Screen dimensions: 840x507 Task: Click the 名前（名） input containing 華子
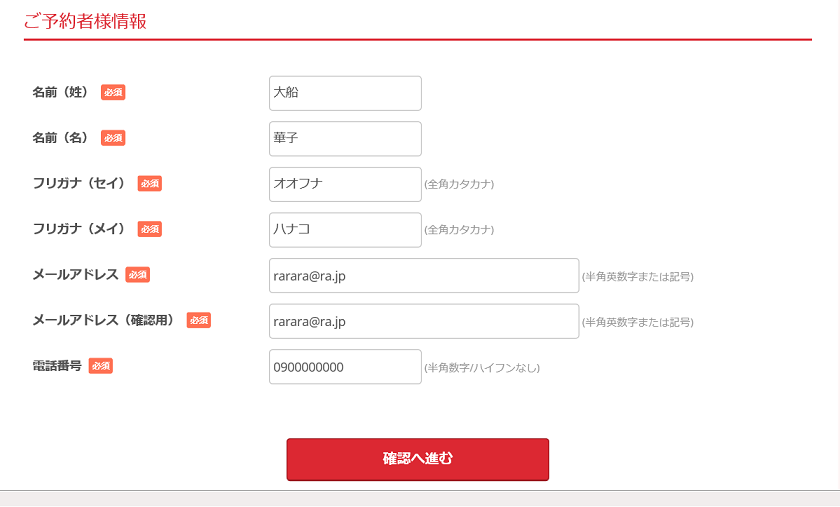(345, 139)
